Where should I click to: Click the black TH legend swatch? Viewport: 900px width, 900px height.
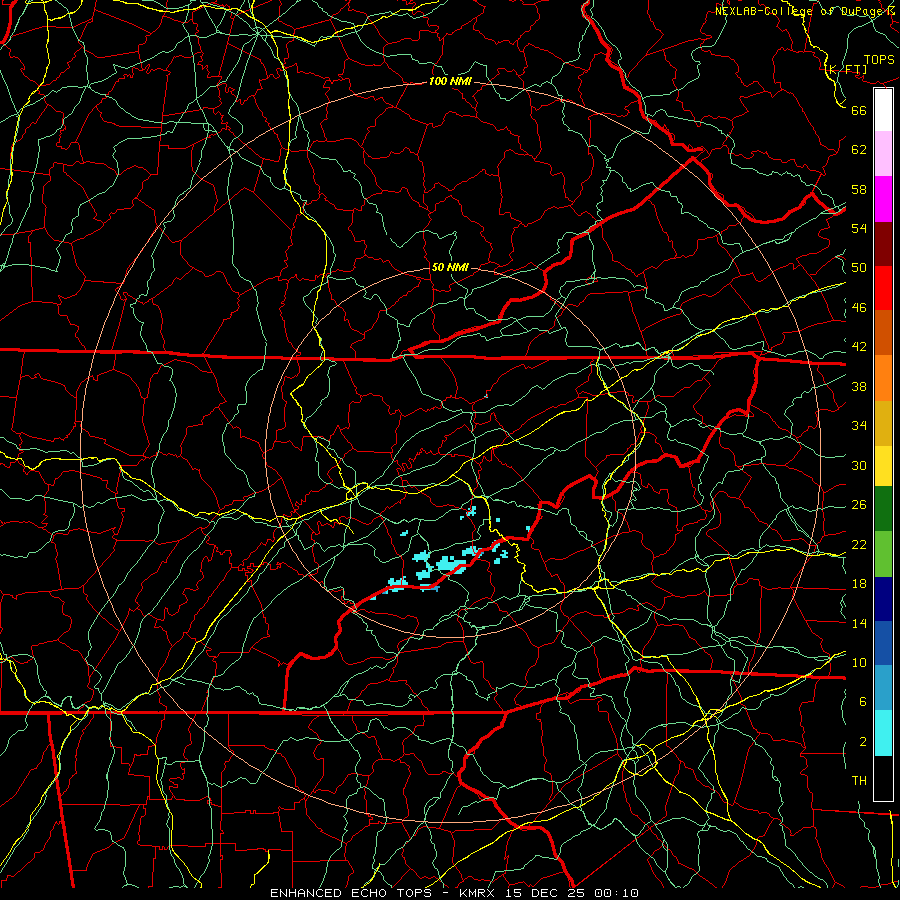[883, 778]
